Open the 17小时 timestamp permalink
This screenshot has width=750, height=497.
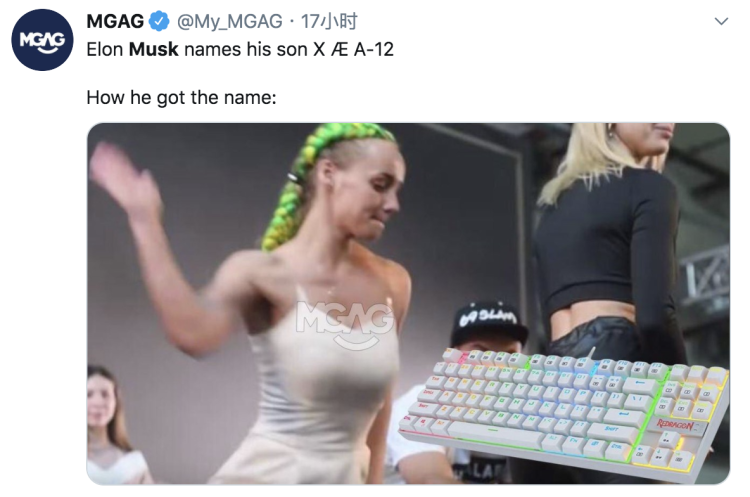pos(329,22)
